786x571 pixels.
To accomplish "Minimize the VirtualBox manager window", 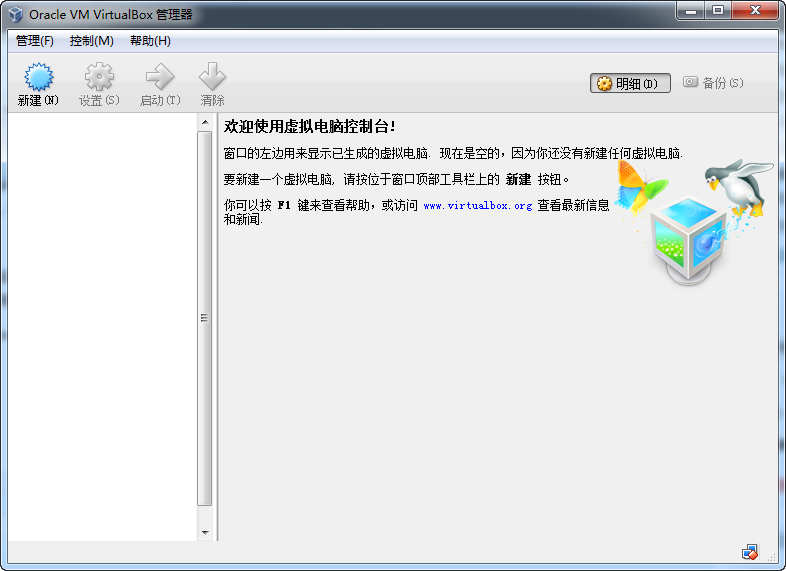I will pos(691,11).
